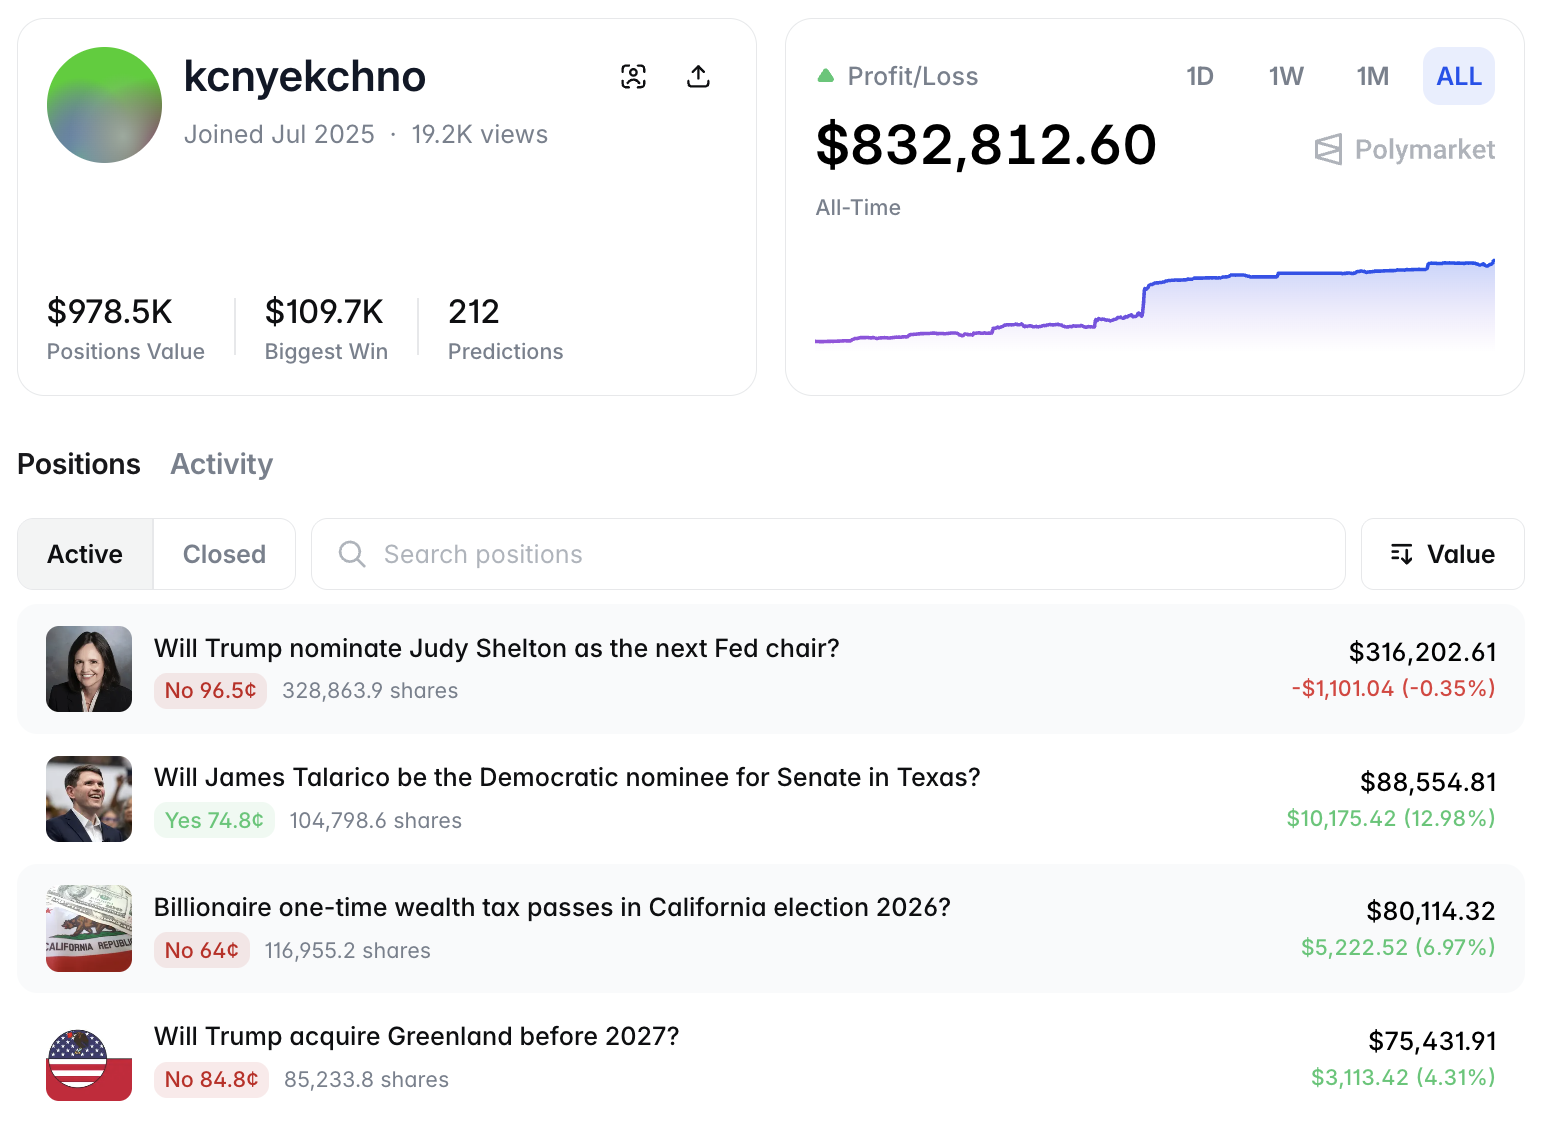1546x1122 pixels.
Task: Click the Search positions input field
Action: pos(700,553)
